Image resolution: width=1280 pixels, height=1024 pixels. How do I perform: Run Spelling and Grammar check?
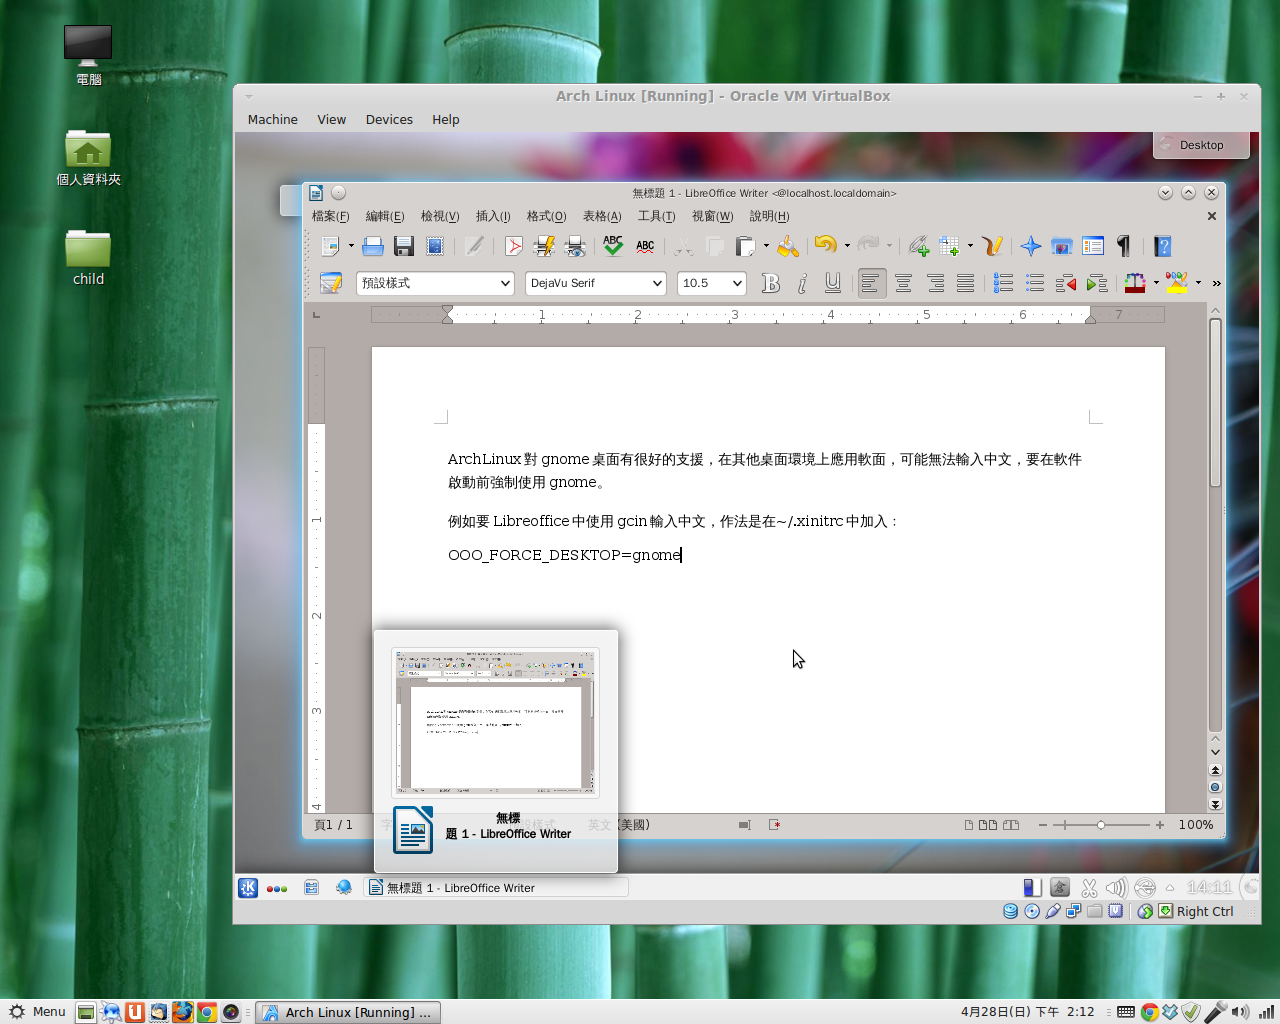pyautogui.click(x=613, y=246)
